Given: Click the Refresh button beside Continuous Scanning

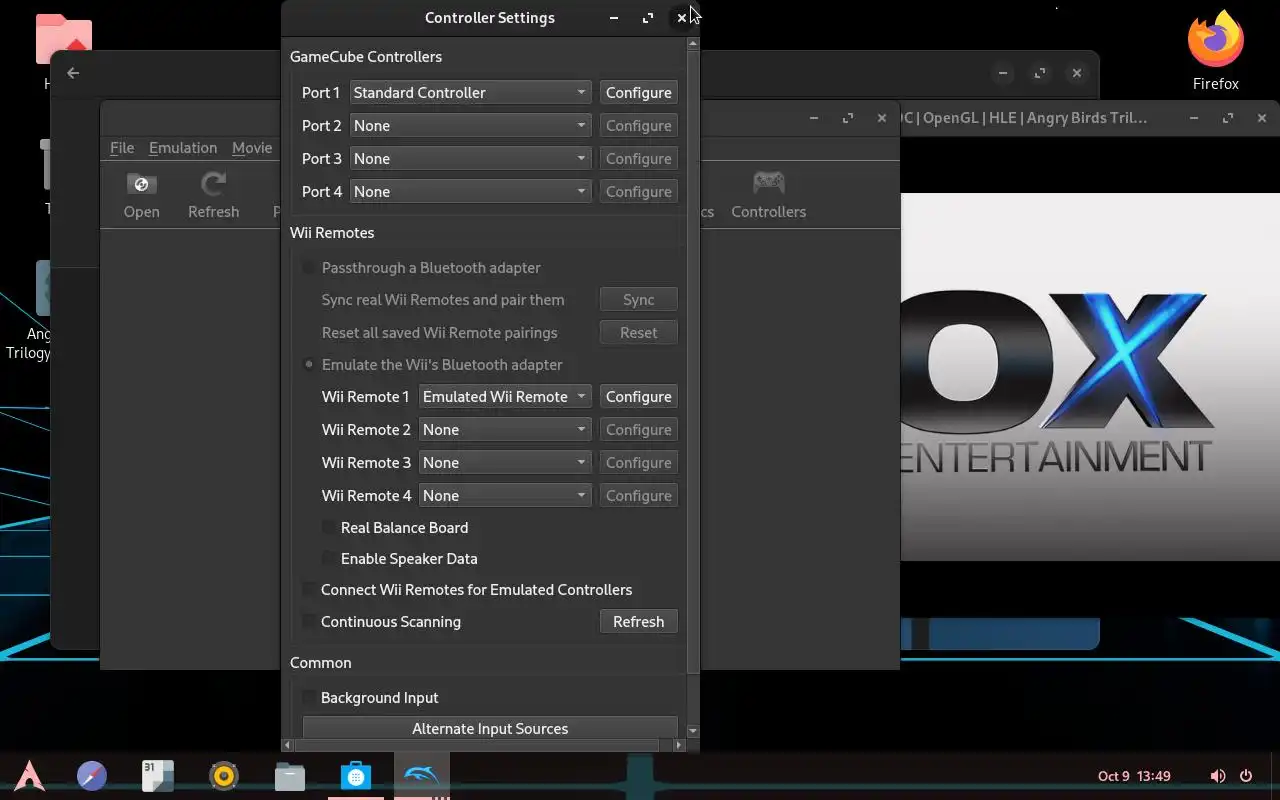Looking at the screenshot, I should pos(638,622).
